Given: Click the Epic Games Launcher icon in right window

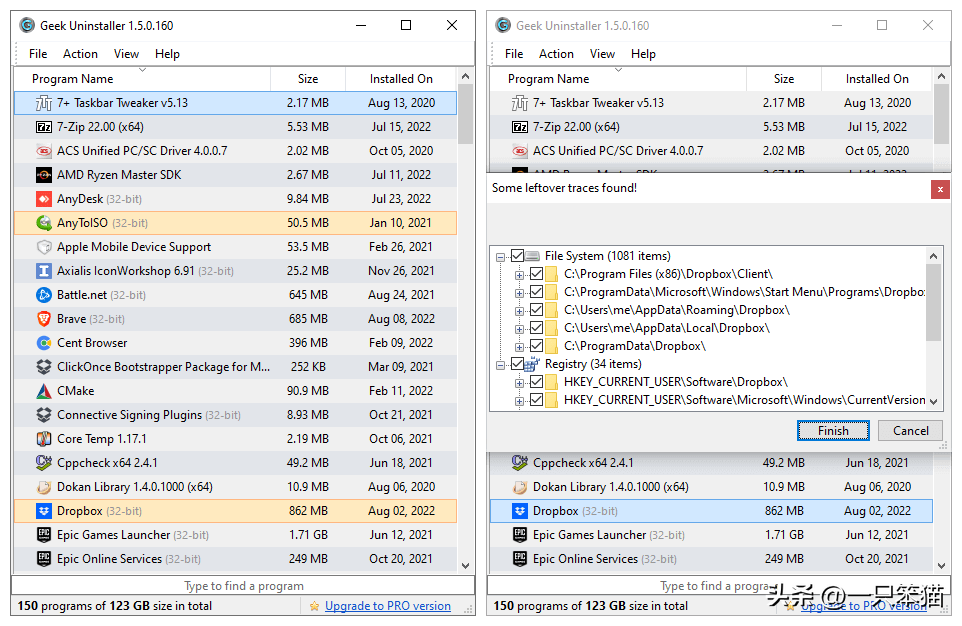Looking at the screenshot, I should (520, 535).
